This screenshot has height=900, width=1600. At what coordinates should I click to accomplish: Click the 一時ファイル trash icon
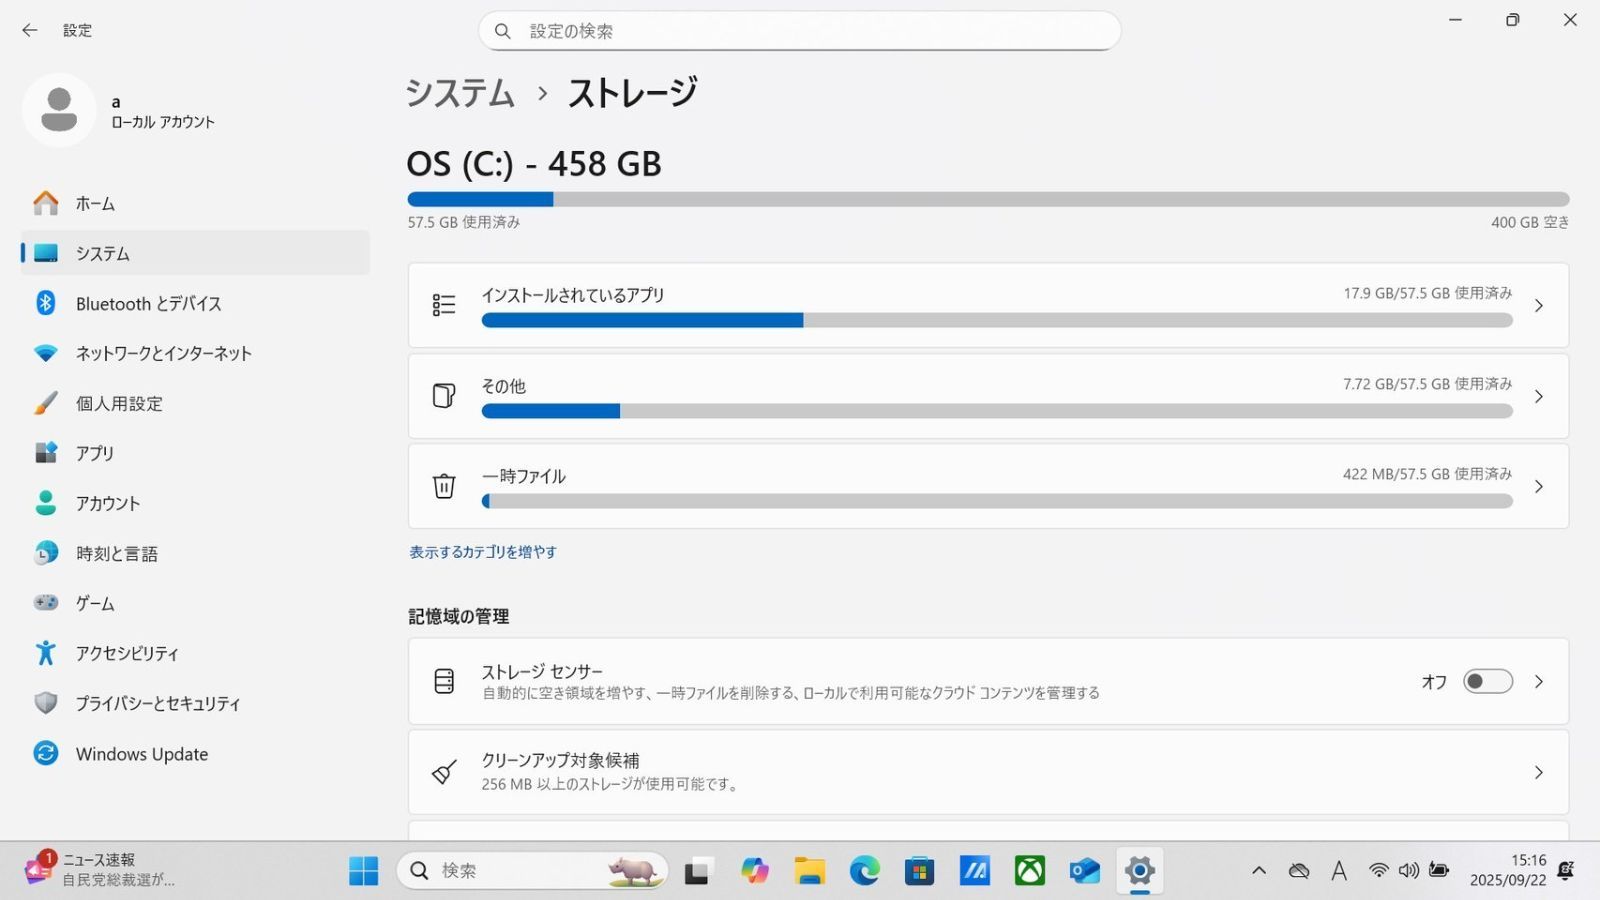444,486
